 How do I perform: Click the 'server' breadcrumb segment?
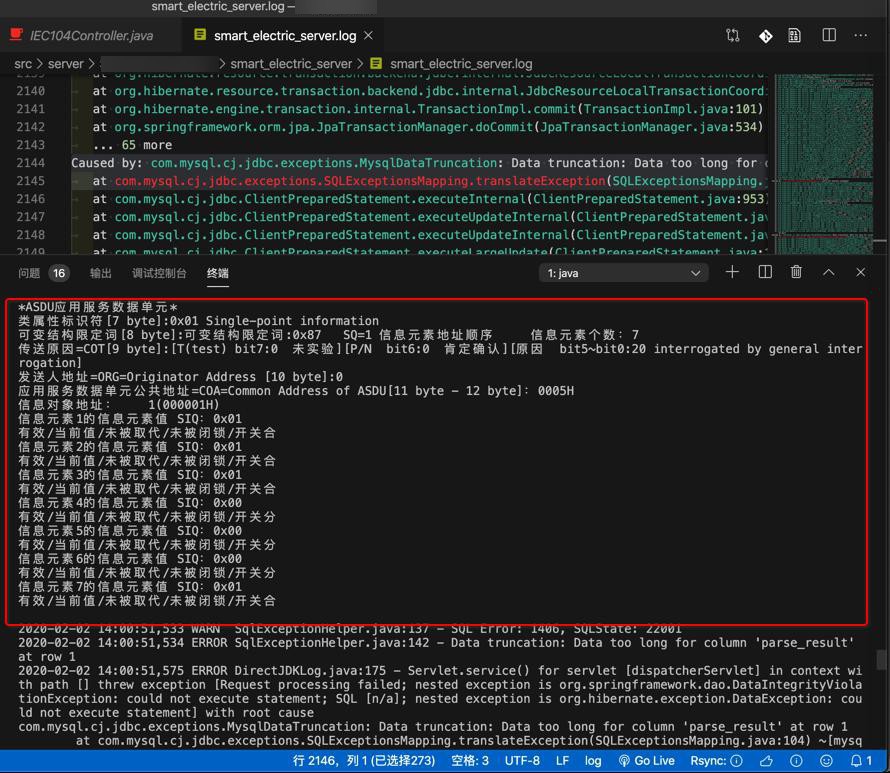(x=66, y=64)
